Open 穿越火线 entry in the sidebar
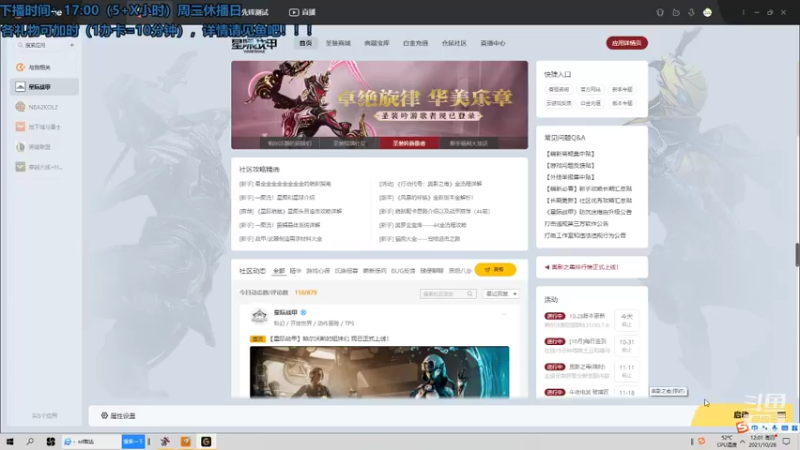Screen dimensions: 800x450 click(44, 167)
